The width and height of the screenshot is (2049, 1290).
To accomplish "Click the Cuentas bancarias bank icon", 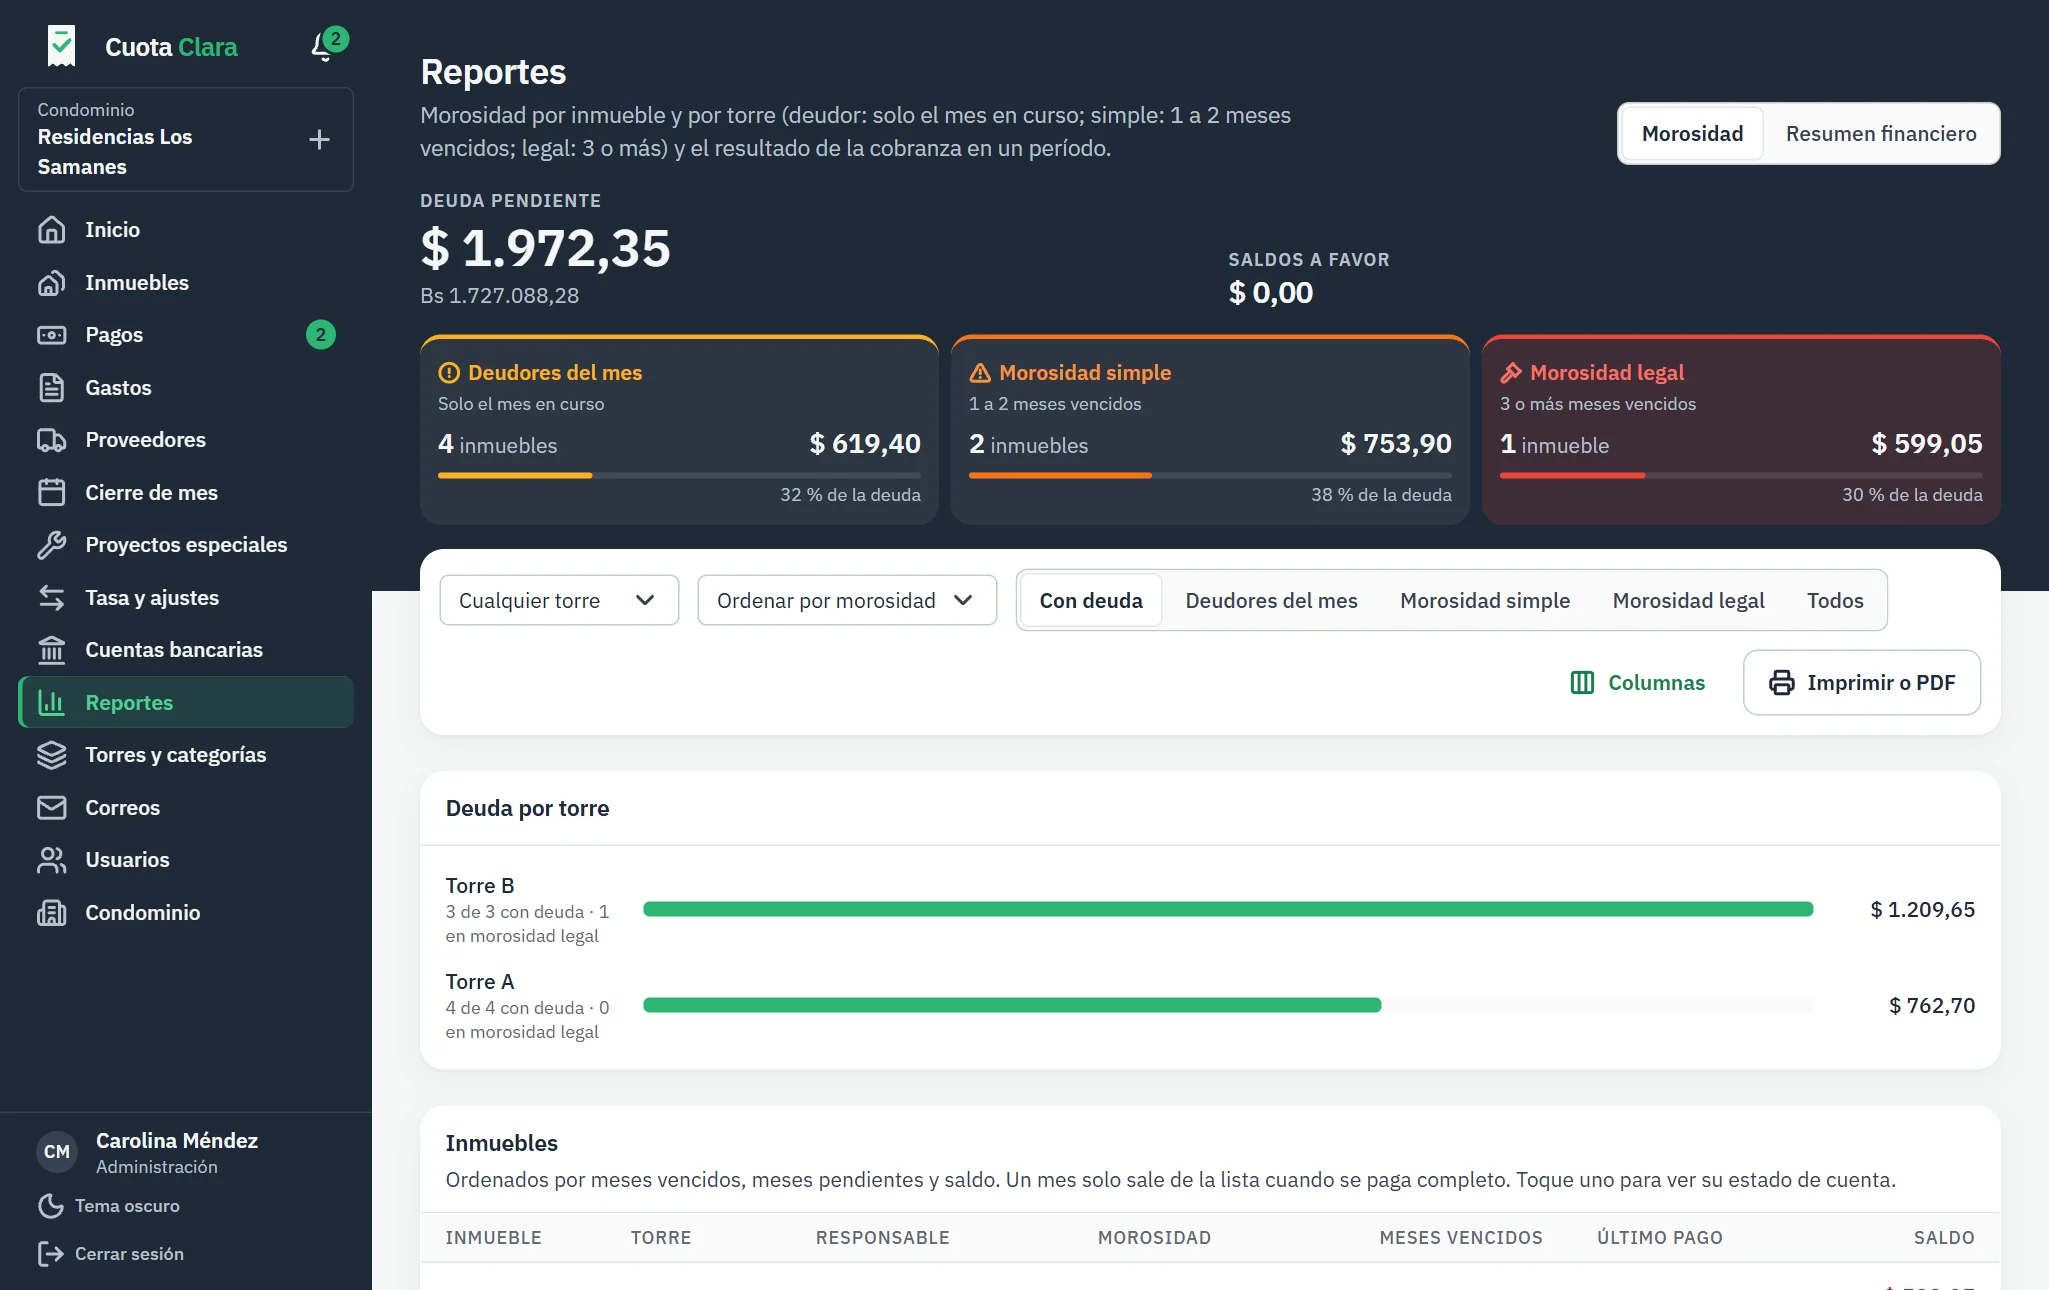I will 52,650.
